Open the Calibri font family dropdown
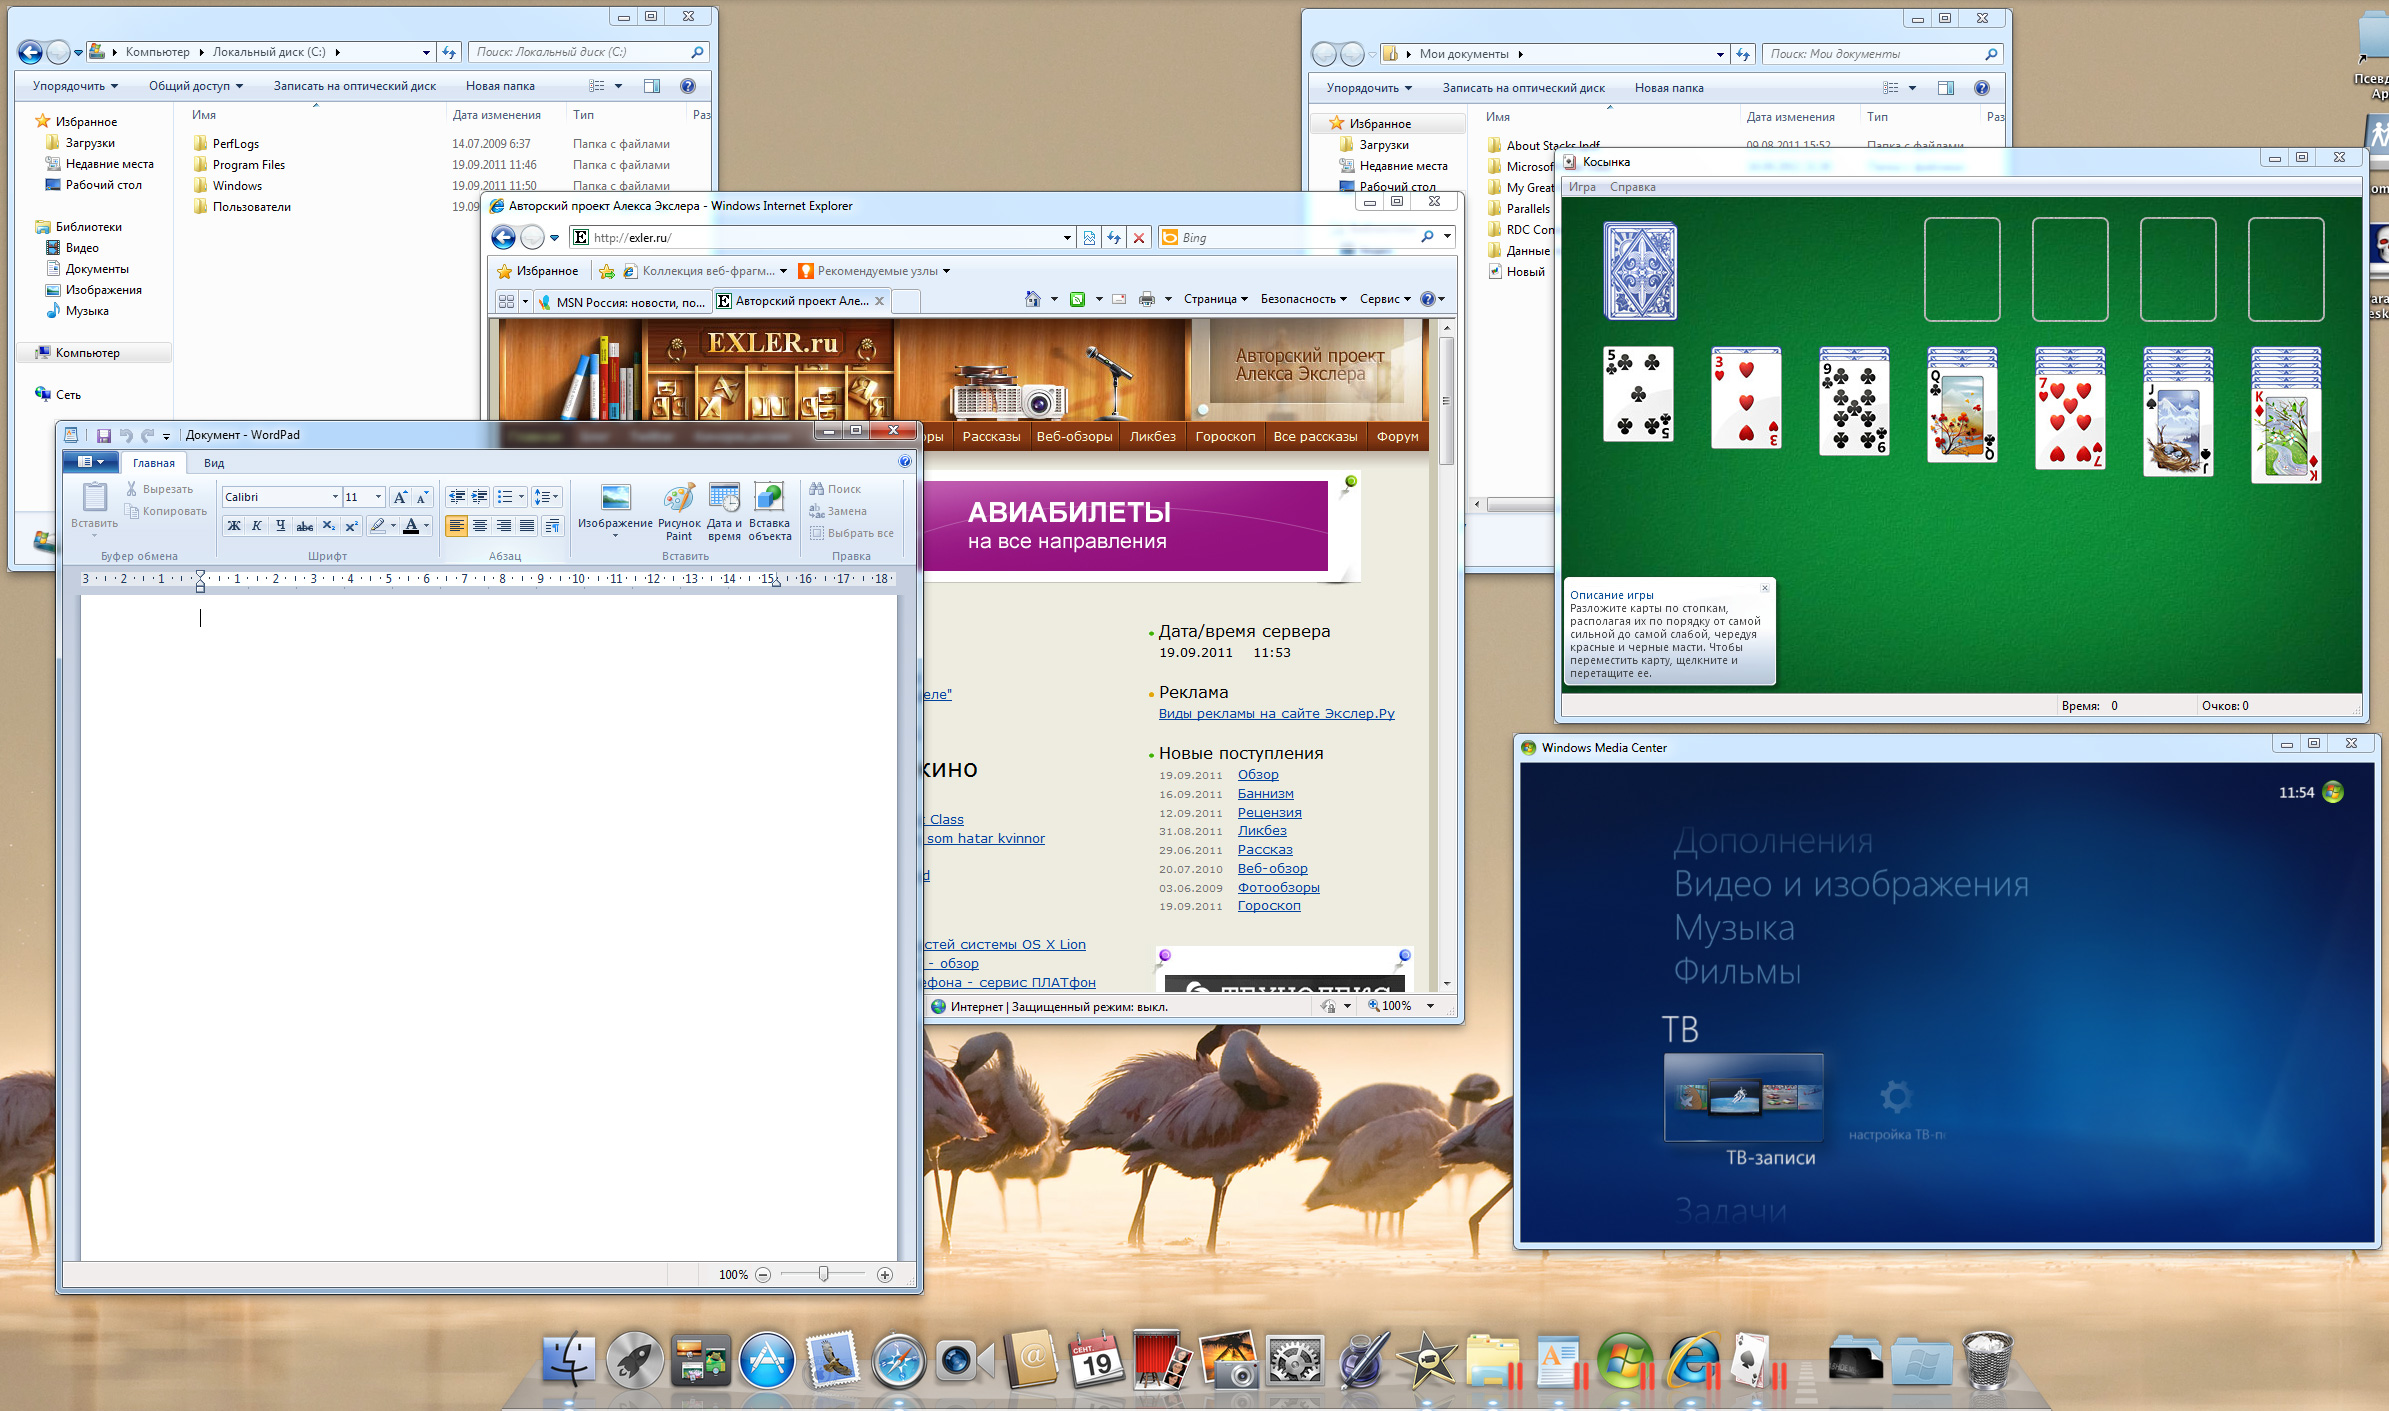Image resolution: width=2389 pixels, height=1411 pixels. click(335, 497)
